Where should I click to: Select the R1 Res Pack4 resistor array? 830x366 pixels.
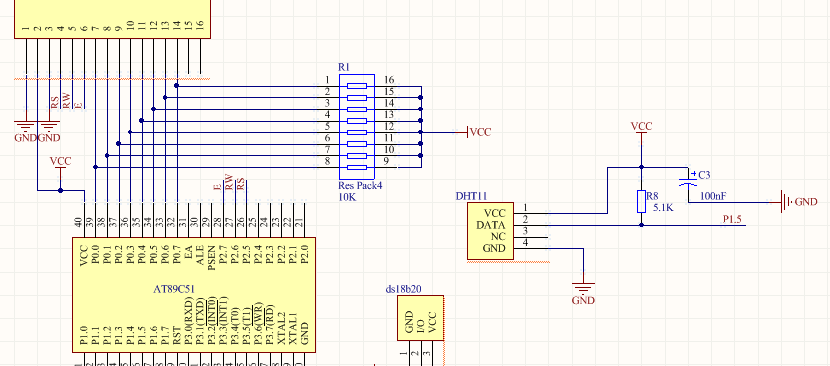(357, 127)
